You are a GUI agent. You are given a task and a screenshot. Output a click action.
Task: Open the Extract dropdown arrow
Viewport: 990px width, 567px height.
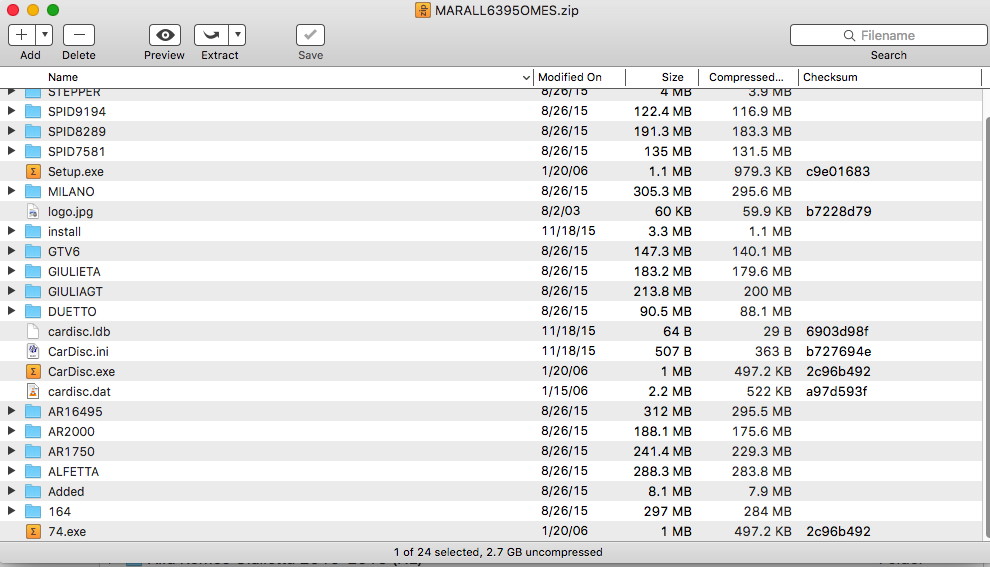(237, 35)
